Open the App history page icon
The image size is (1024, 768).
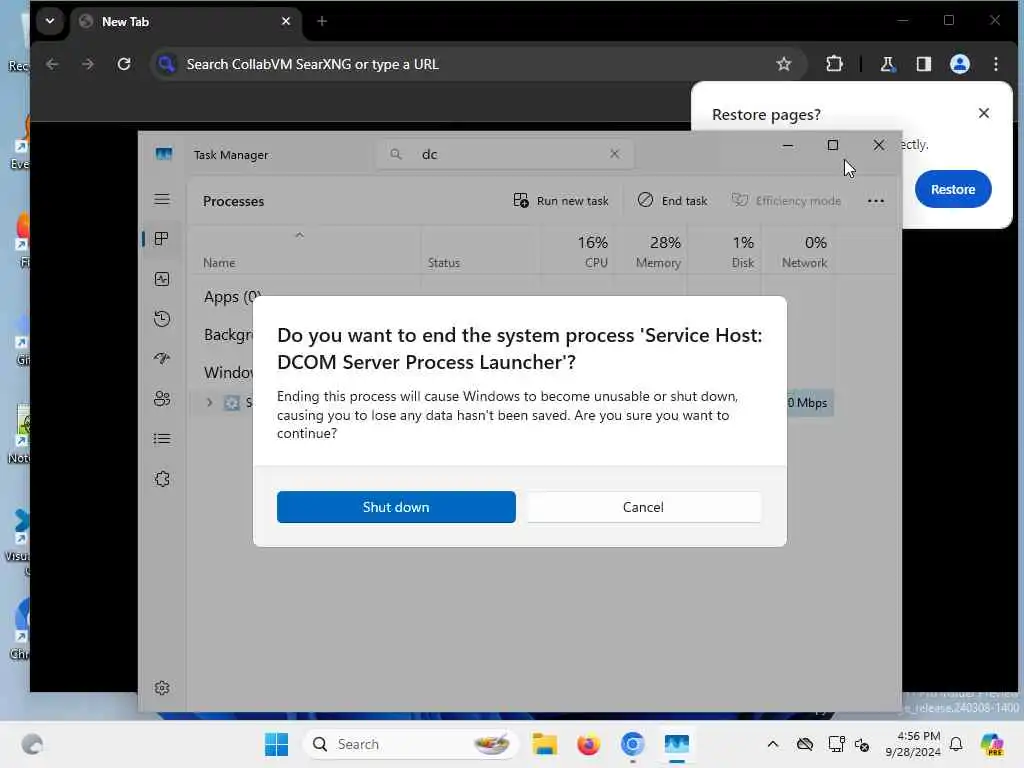coord(162,319)
